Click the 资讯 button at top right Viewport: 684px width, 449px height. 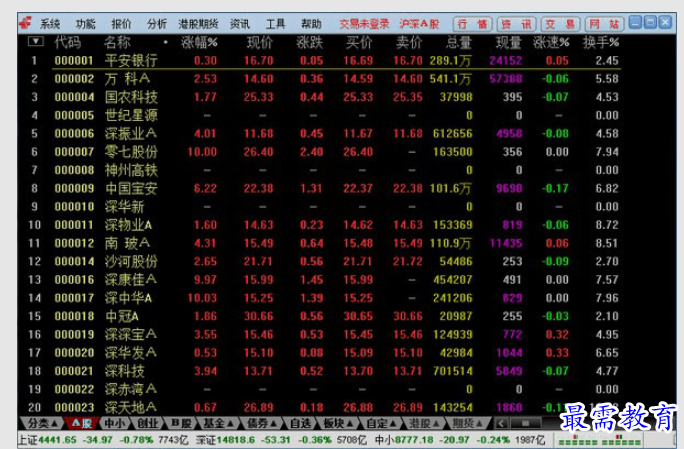click(x=516, y=24)
